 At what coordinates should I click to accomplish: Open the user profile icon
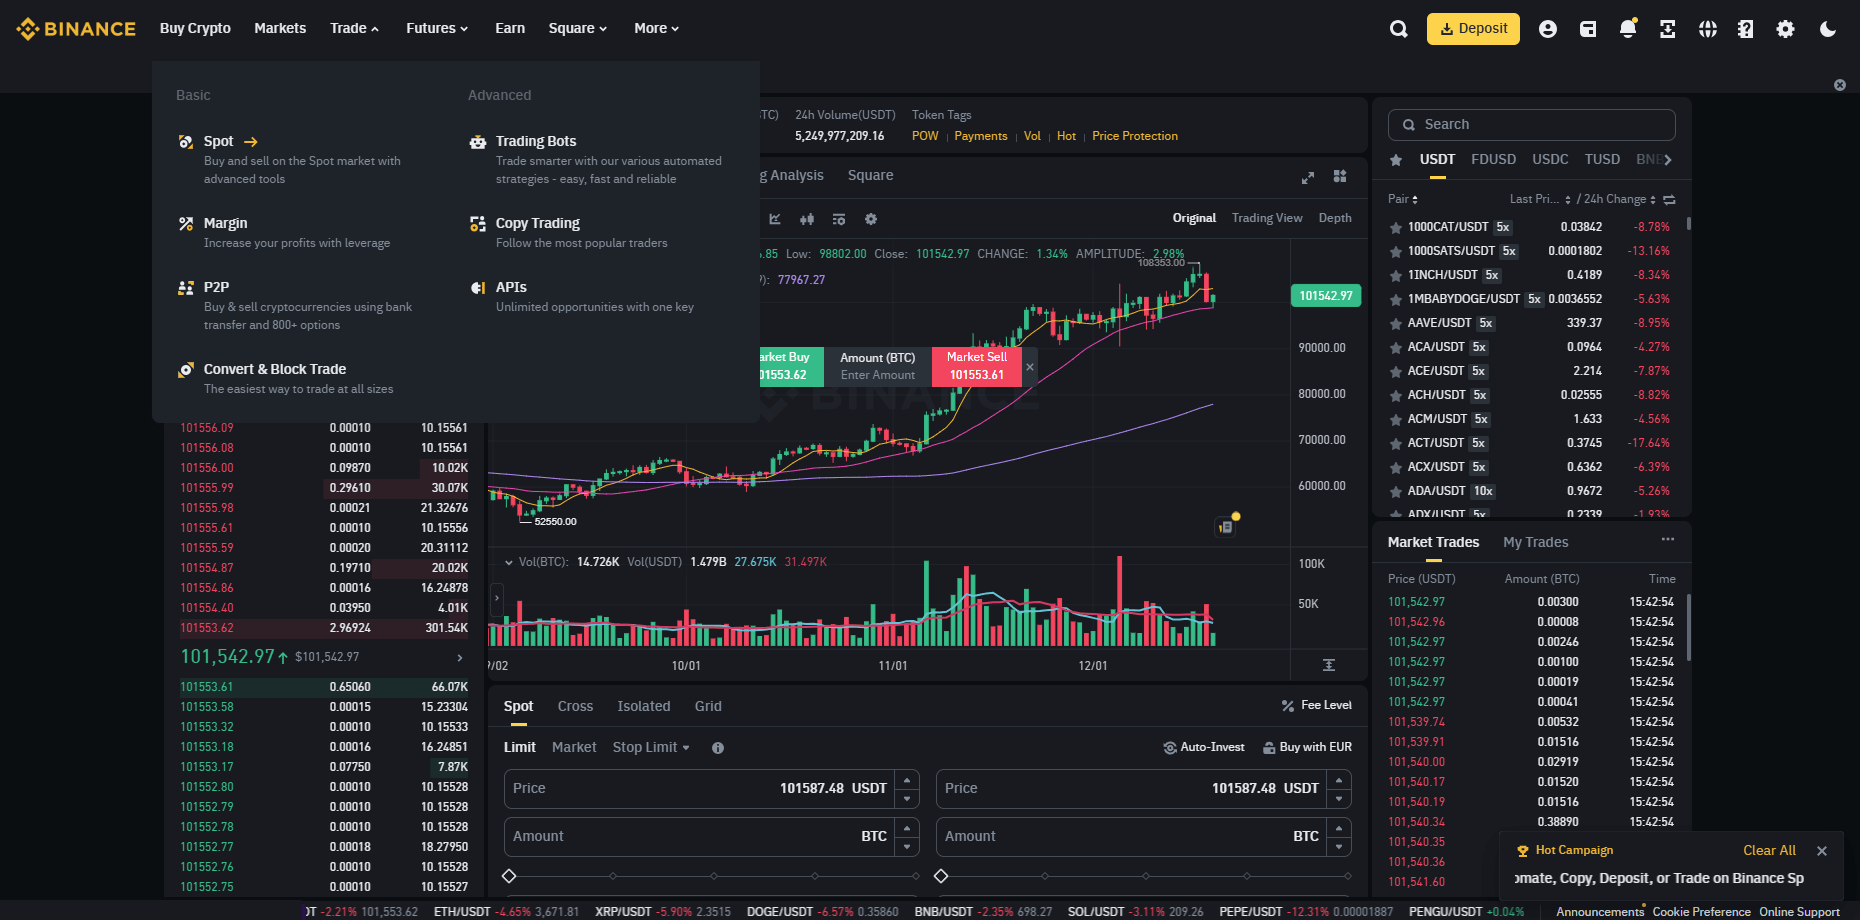pyautogui.click(x=1548, y=29)
